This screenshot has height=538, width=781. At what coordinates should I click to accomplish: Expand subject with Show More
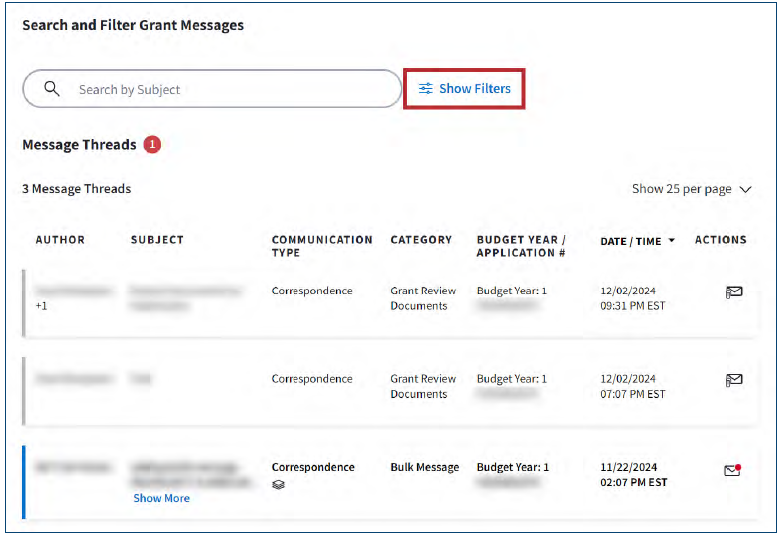tap(161, 498)
